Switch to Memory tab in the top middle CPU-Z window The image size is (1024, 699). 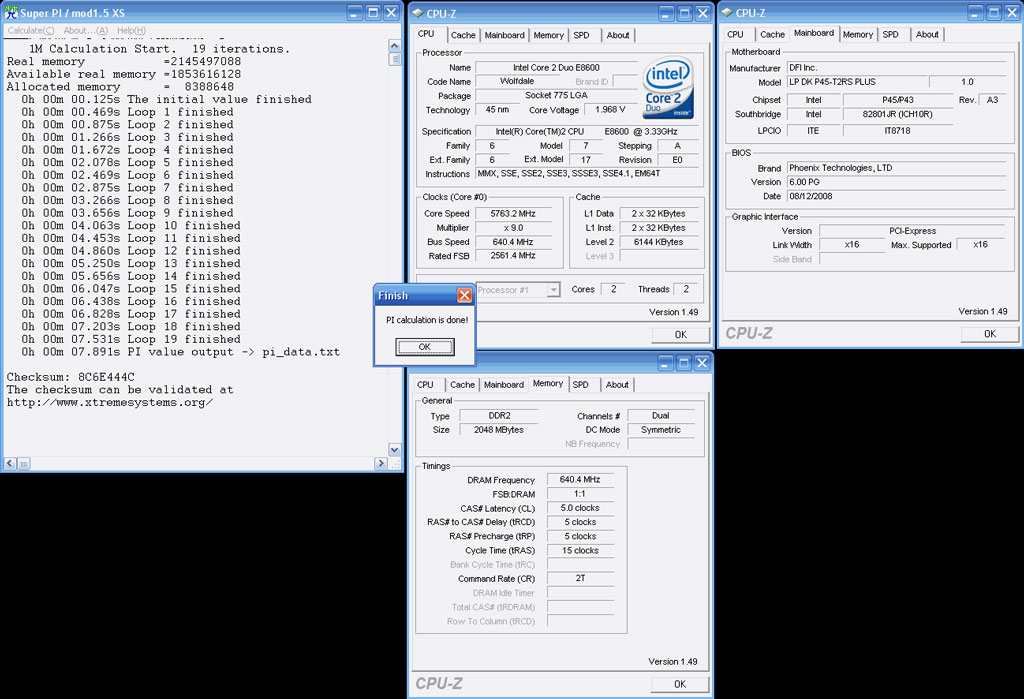(x=549, y=35)
